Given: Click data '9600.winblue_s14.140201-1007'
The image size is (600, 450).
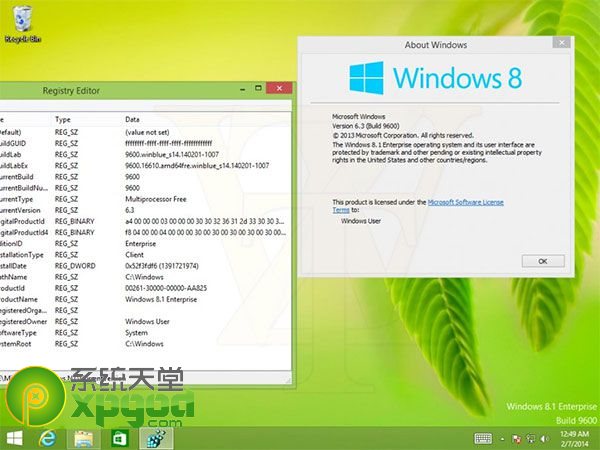Looking at the screenshot, I should [172, 155].
